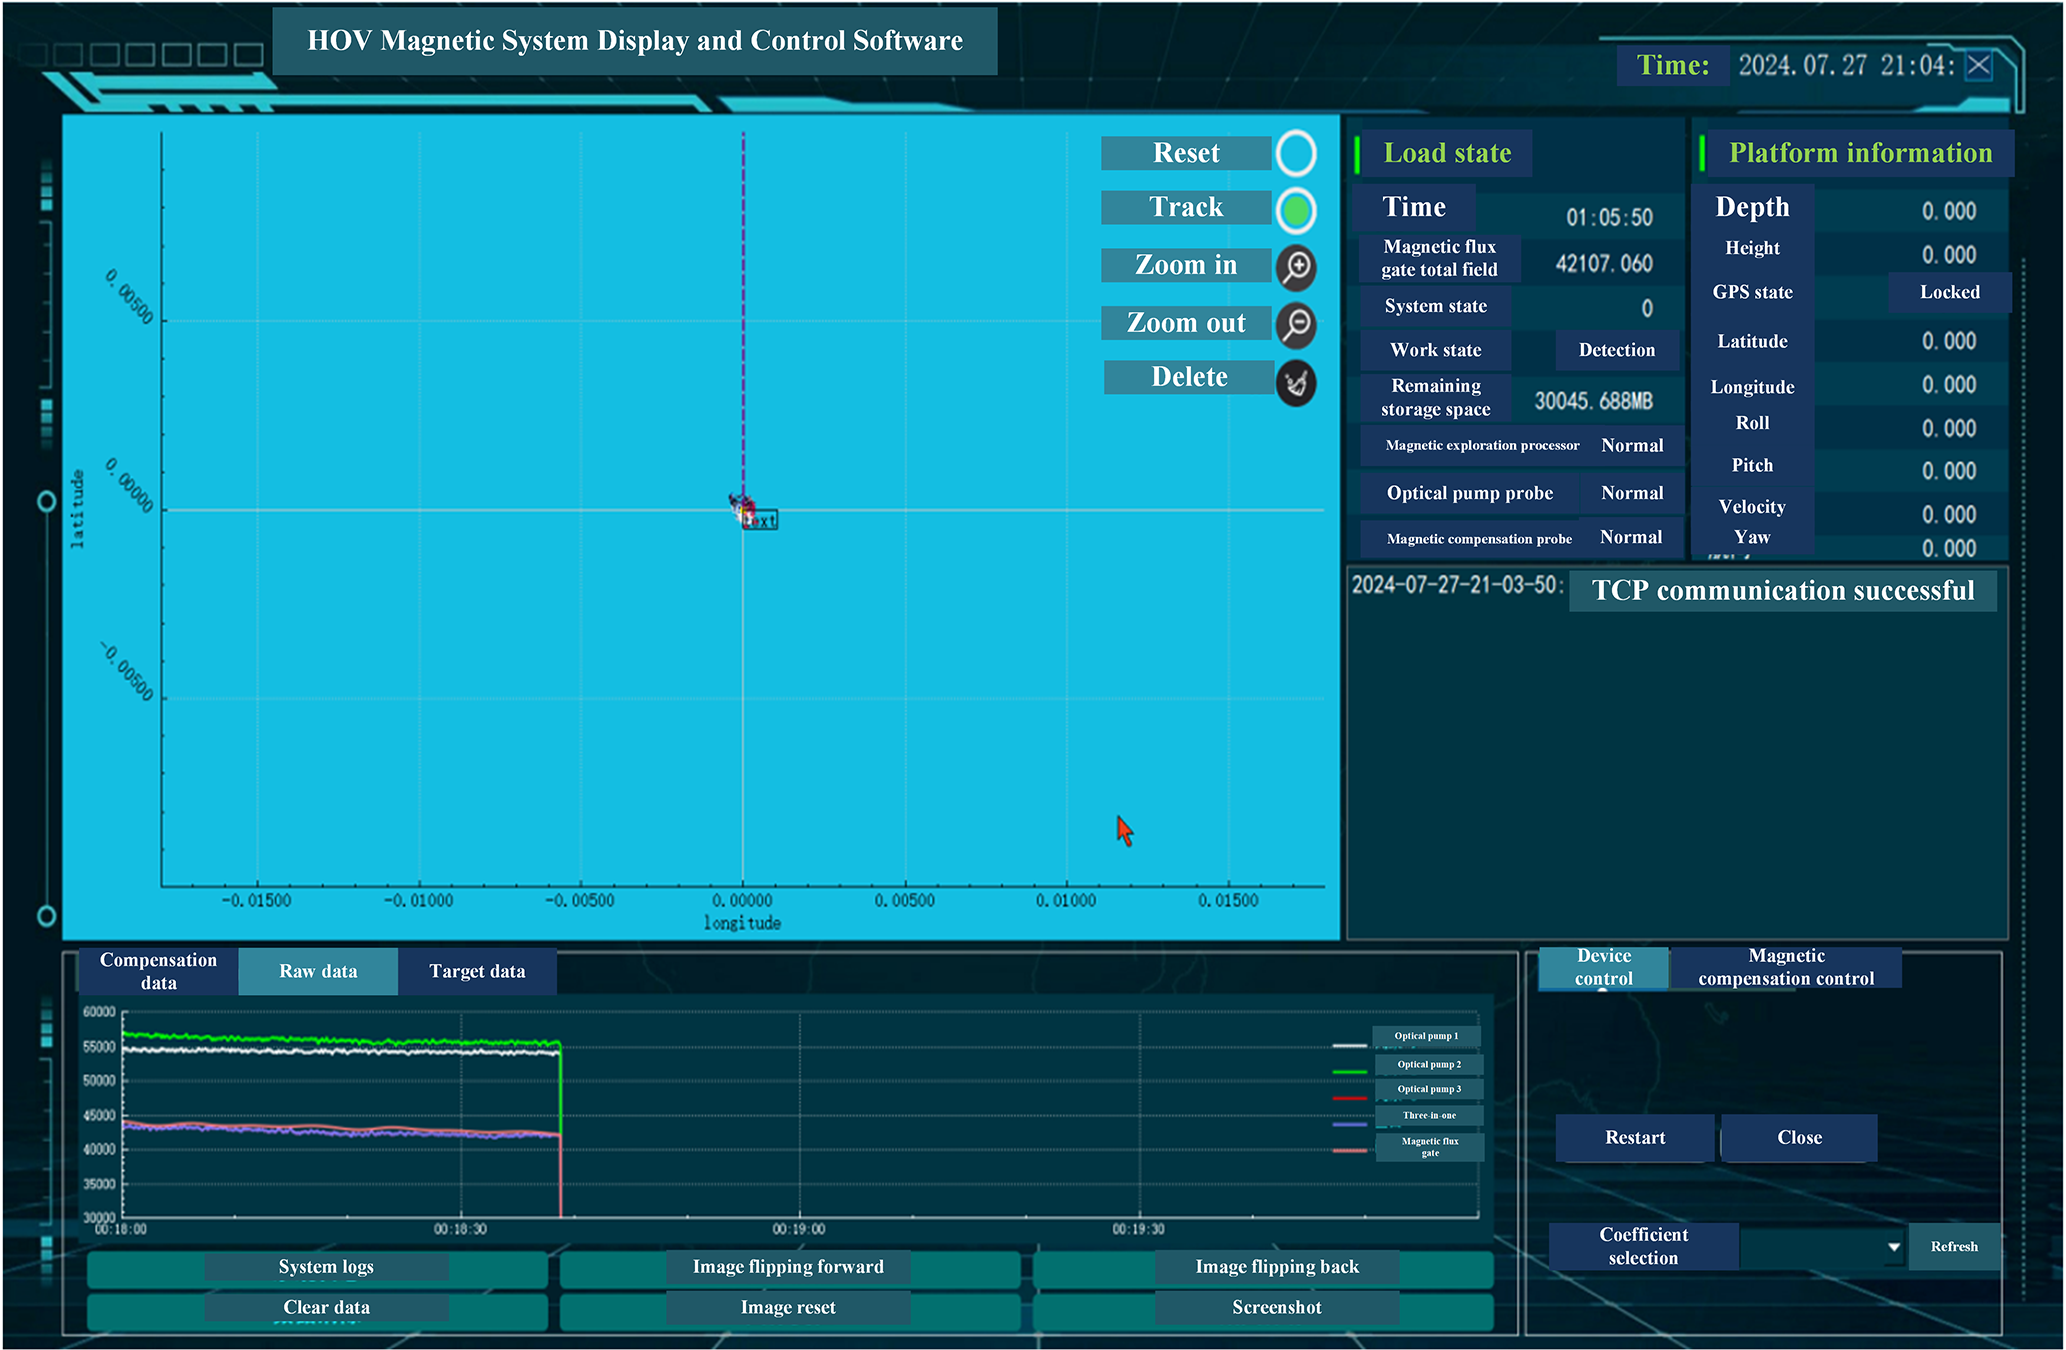Image resolution: width=2066 pixels, height=1350 pixels.
Task: Toggle the Reset circle indicator
Action: pyautogui.click(x=1296, y=154)
